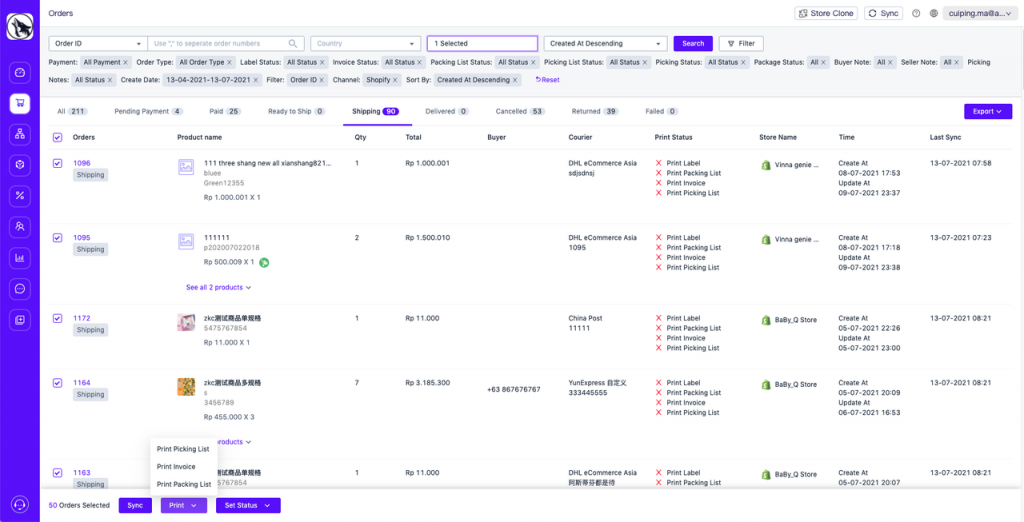Open the user account cuiping.ma dropdown
Viewport: 1024px width, 522px height.
(x=980, y=13)
